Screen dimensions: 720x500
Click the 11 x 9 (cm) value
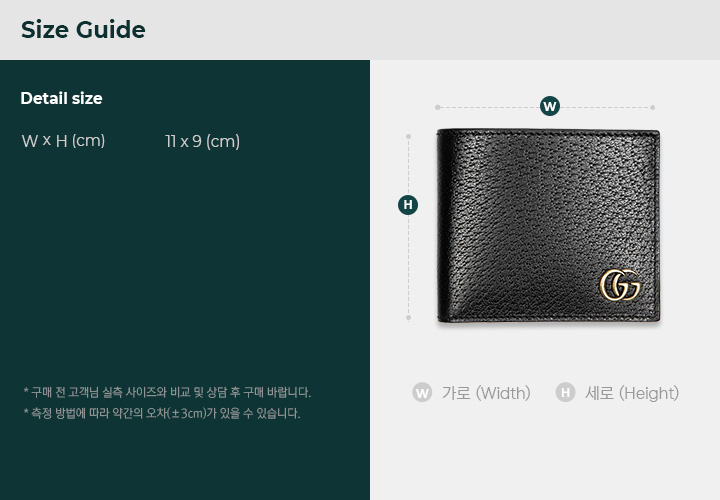click(x=202, y=141)
